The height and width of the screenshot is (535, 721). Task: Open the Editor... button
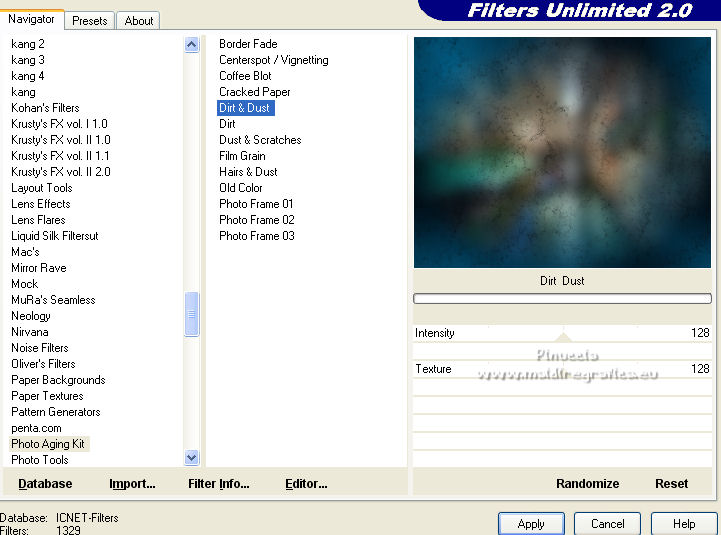click(x=306, y=483)
